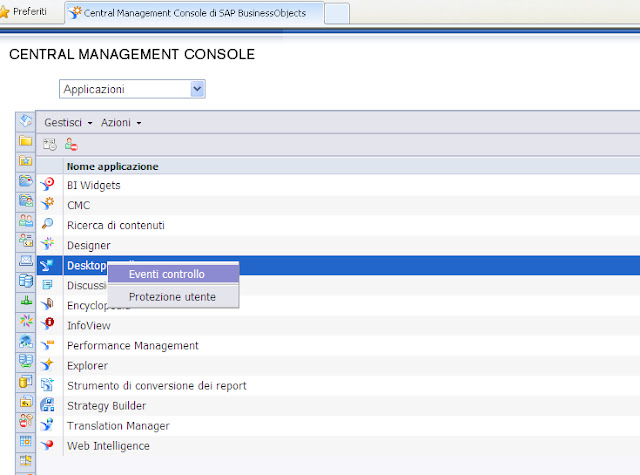Open the Connections green plug sidebar icon
This screenshot has height=475, width=640.
click(x=26, y=300)
